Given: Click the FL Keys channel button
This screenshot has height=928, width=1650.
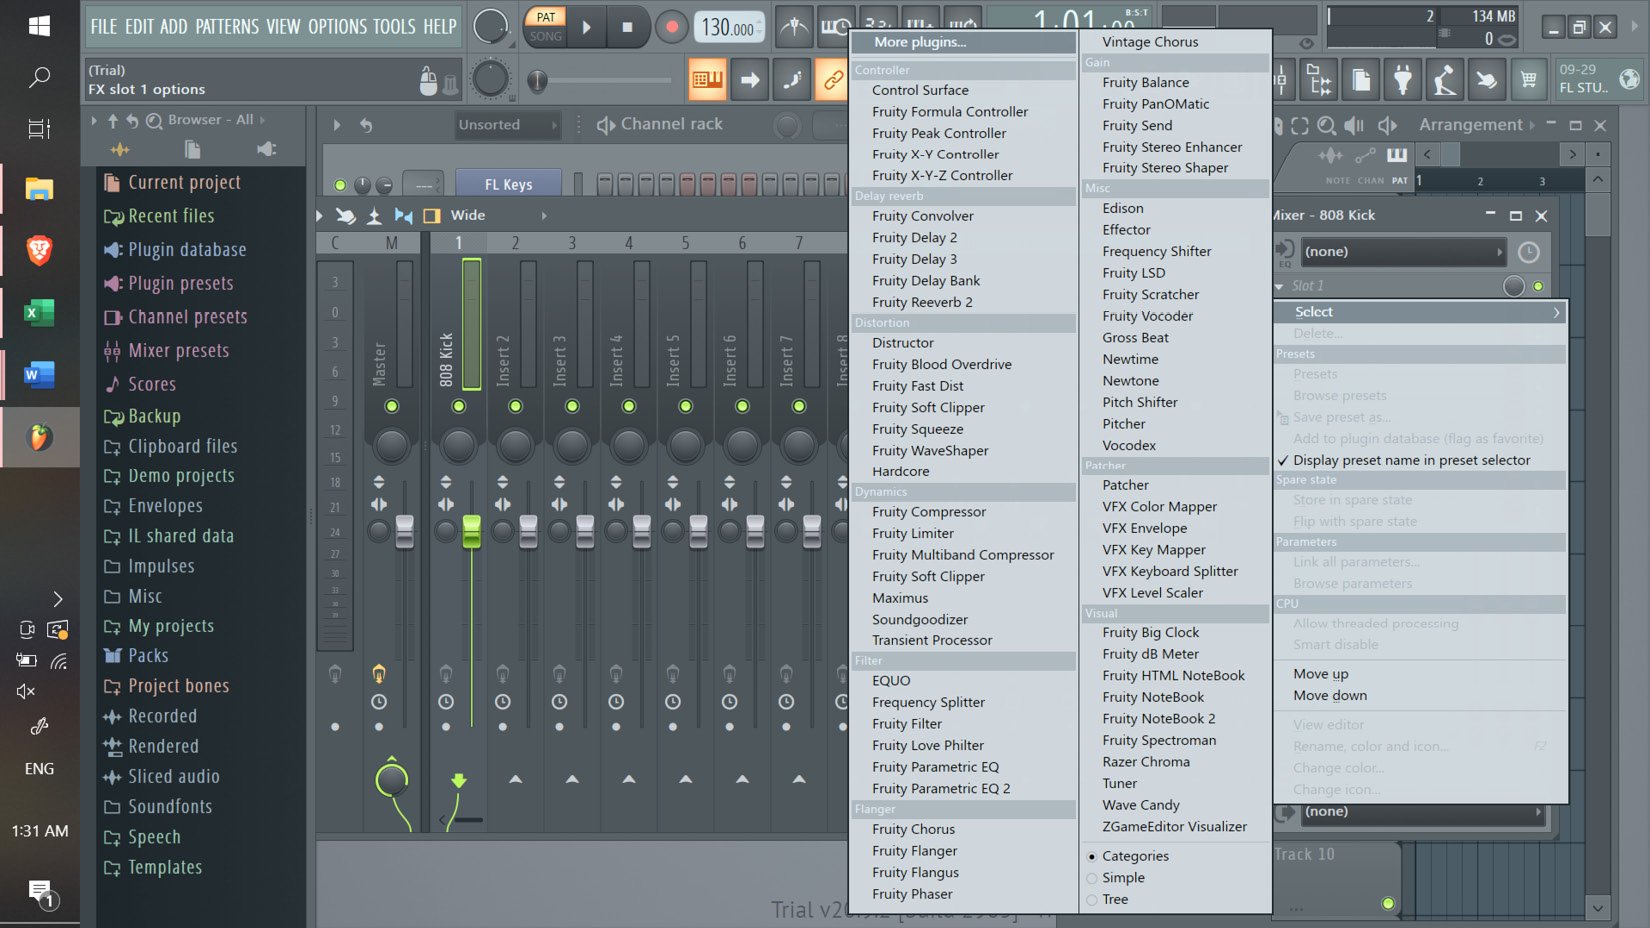Looking at the screenshot, I should pos(508,184).
